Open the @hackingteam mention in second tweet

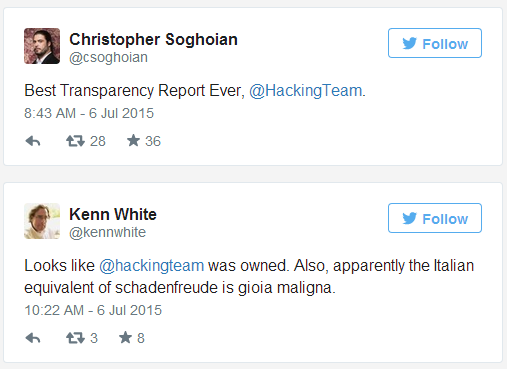pos(152,266)
